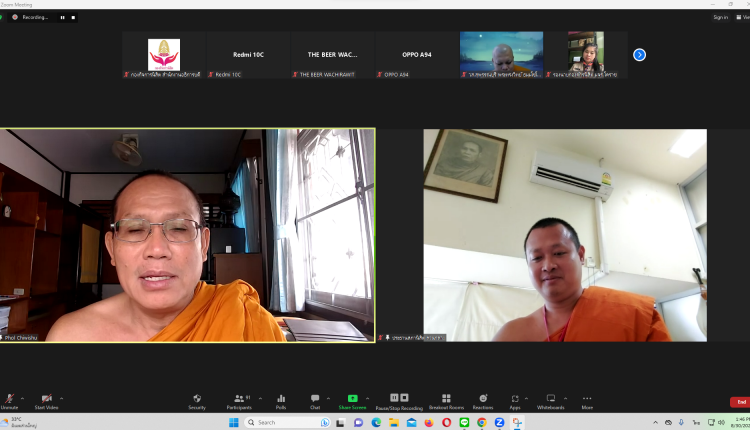Viewport: 750px width, 430px height.
Task: Open Whiteboards from the toolbar
Action: click(x=550, y=400)
